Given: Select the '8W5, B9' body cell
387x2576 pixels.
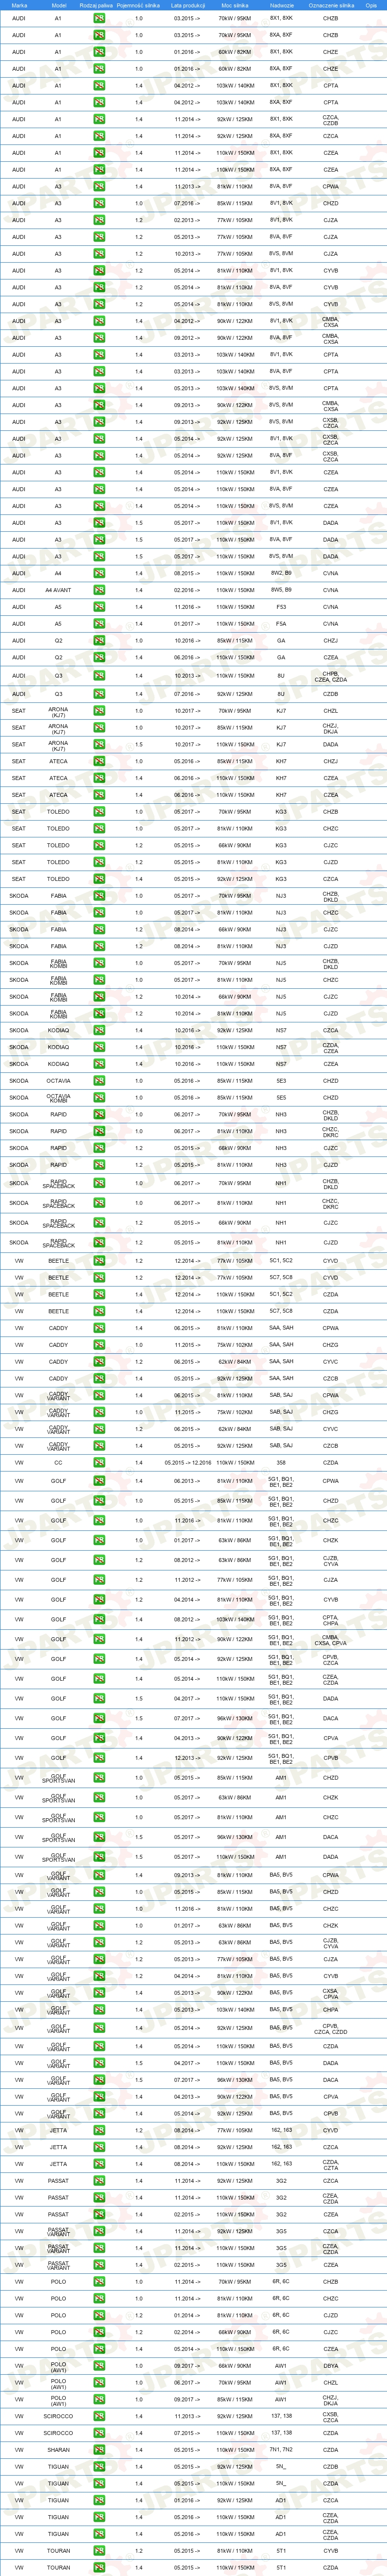Looking at the screenshot, I should coord(281,590).
